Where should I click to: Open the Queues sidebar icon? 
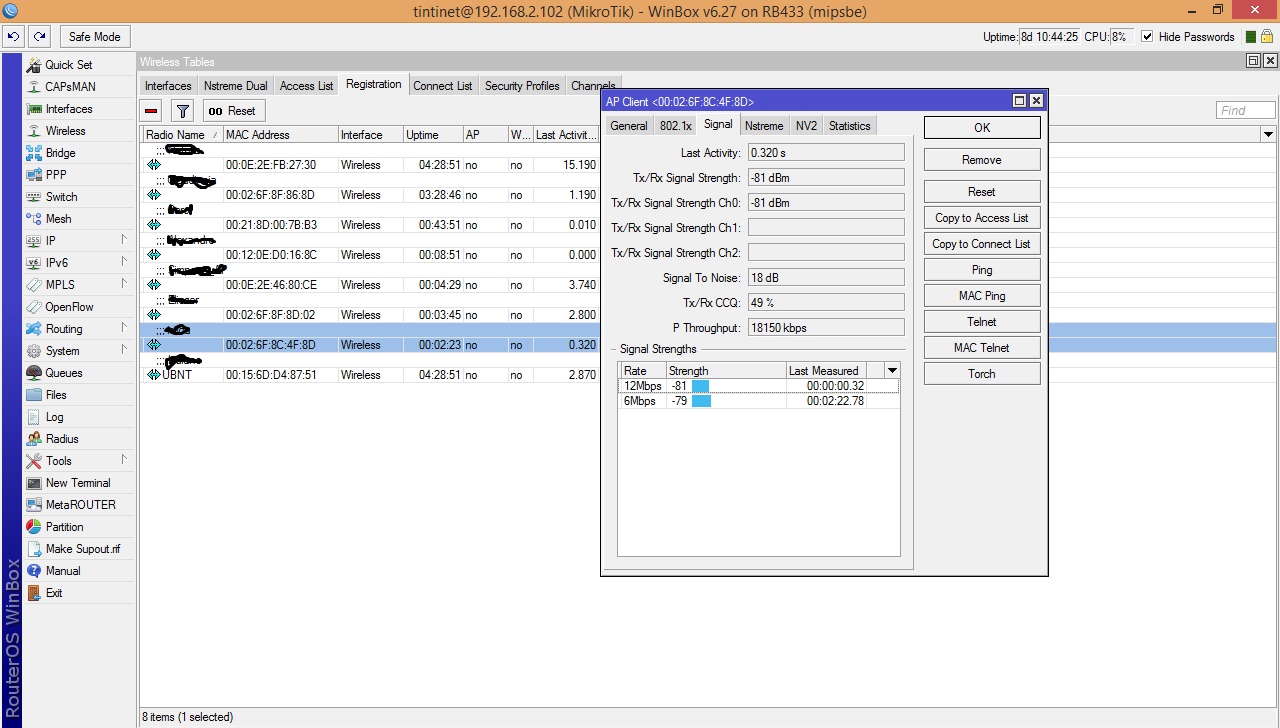pos(34,373)
